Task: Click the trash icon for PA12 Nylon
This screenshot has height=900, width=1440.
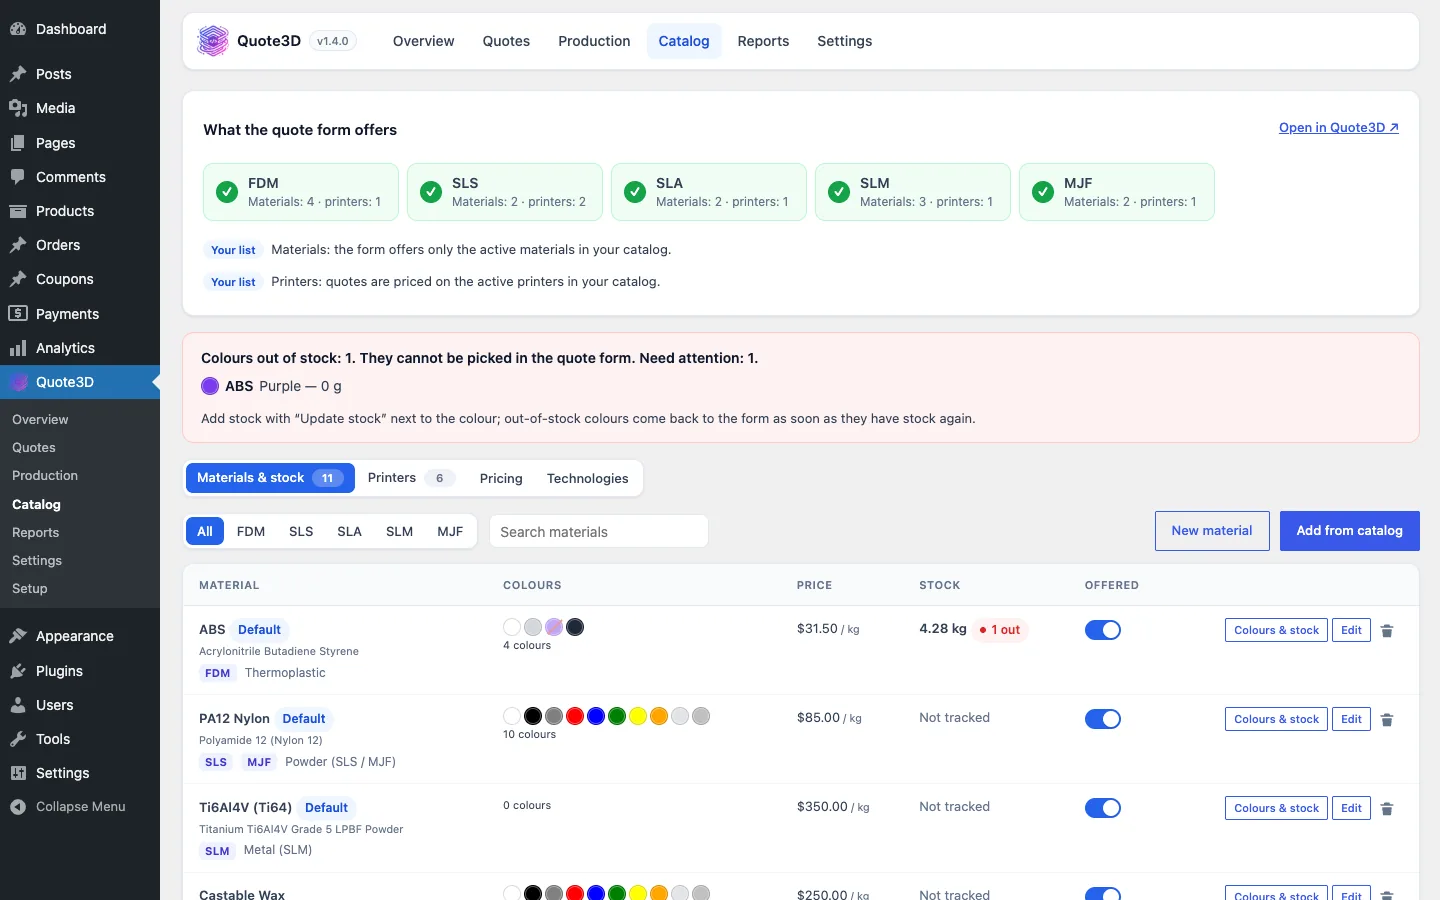Action: (x=1387, y=720)
